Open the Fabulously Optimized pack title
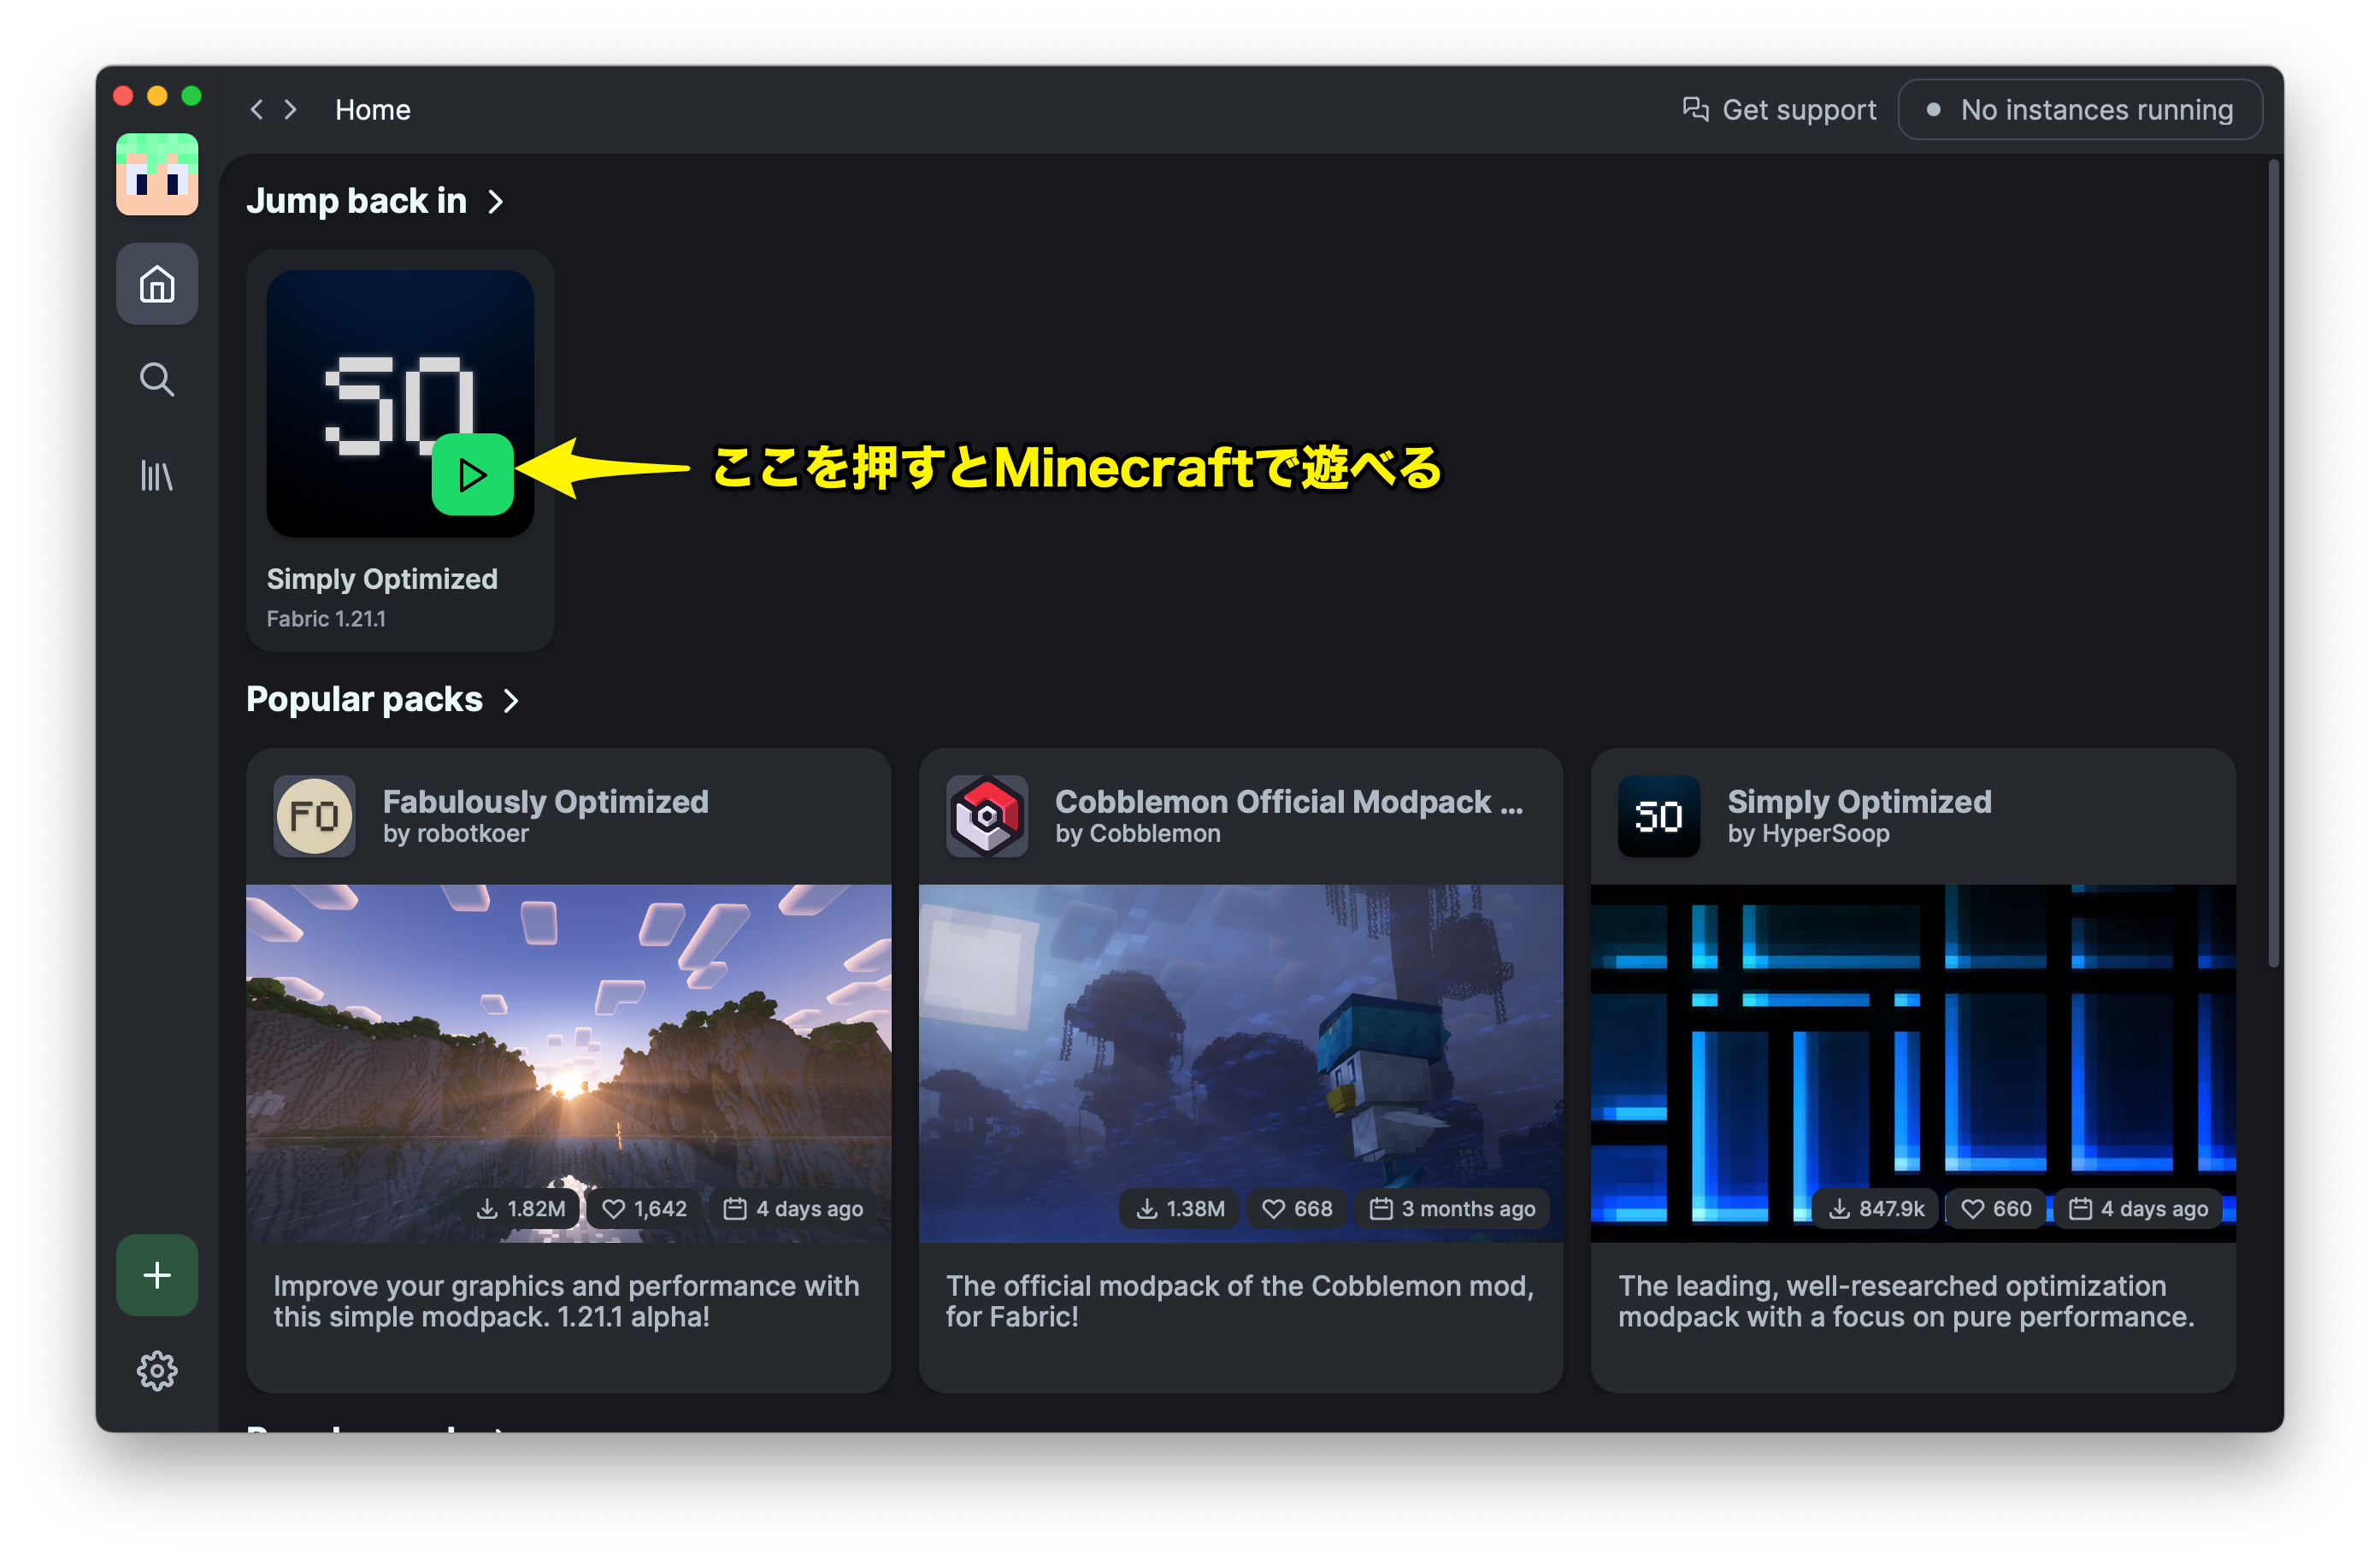 coord(546,801)
